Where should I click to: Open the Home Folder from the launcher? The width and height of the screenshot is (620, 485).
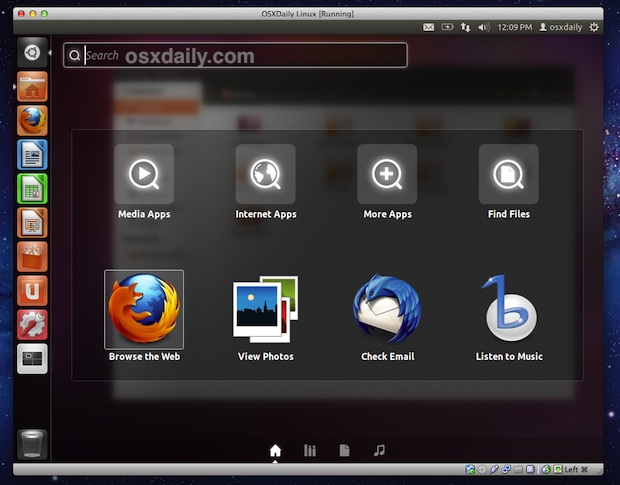32,88
